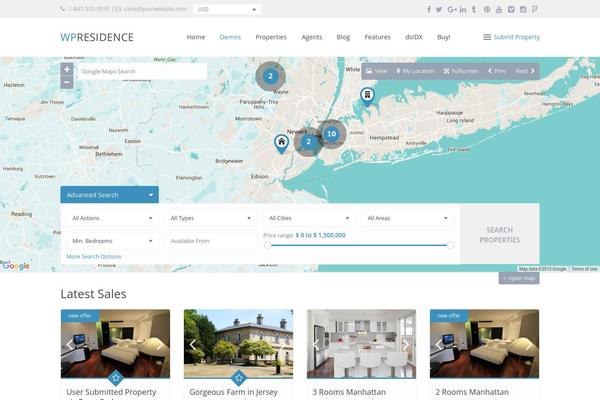This screenshot has width=600, height=400.
Task: Show next image on 3 Rooms Manhattan card
Action: pyautogui.click(x=405, y=344)
